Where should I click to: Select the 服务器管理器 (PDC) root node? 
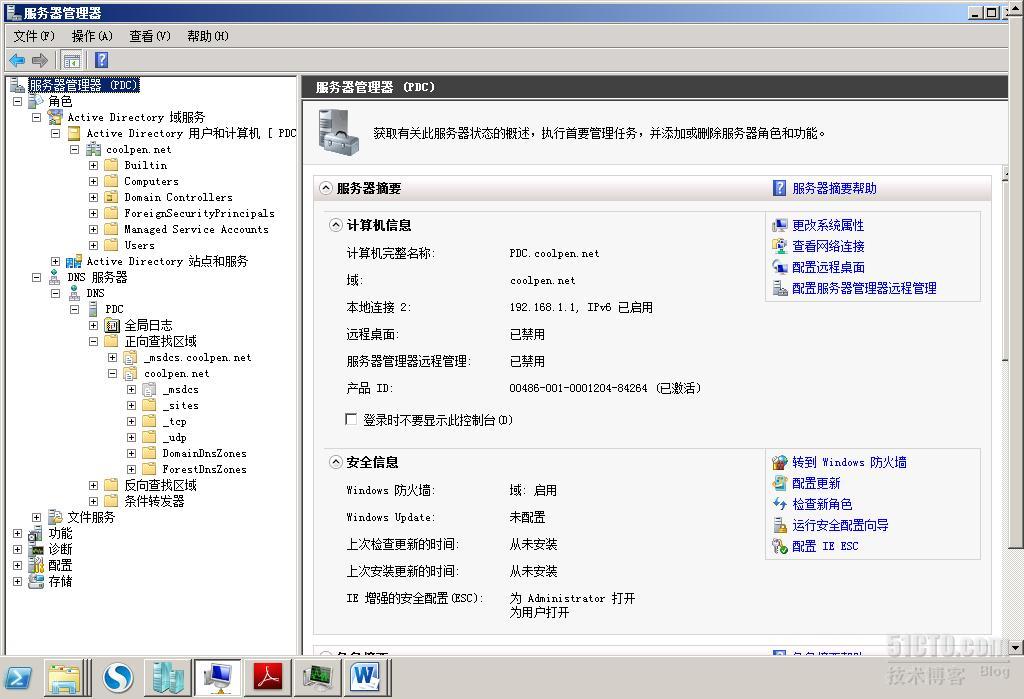pos(84,85)
